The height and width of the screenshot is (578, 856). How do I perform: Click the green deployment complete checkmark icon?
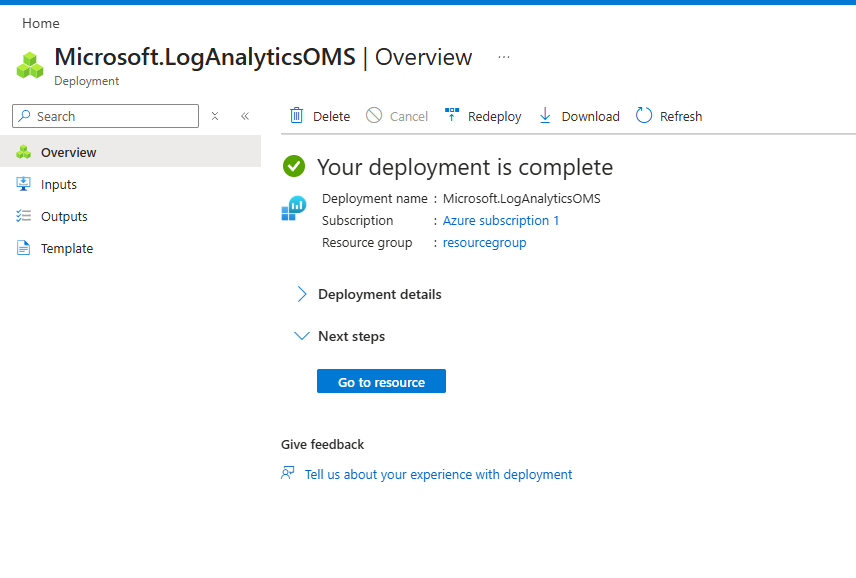click(294, 166)
